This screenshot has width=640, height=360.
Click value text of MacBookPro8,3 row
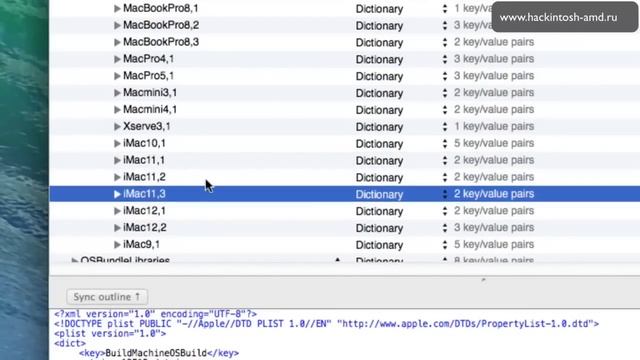pos(494,42)
